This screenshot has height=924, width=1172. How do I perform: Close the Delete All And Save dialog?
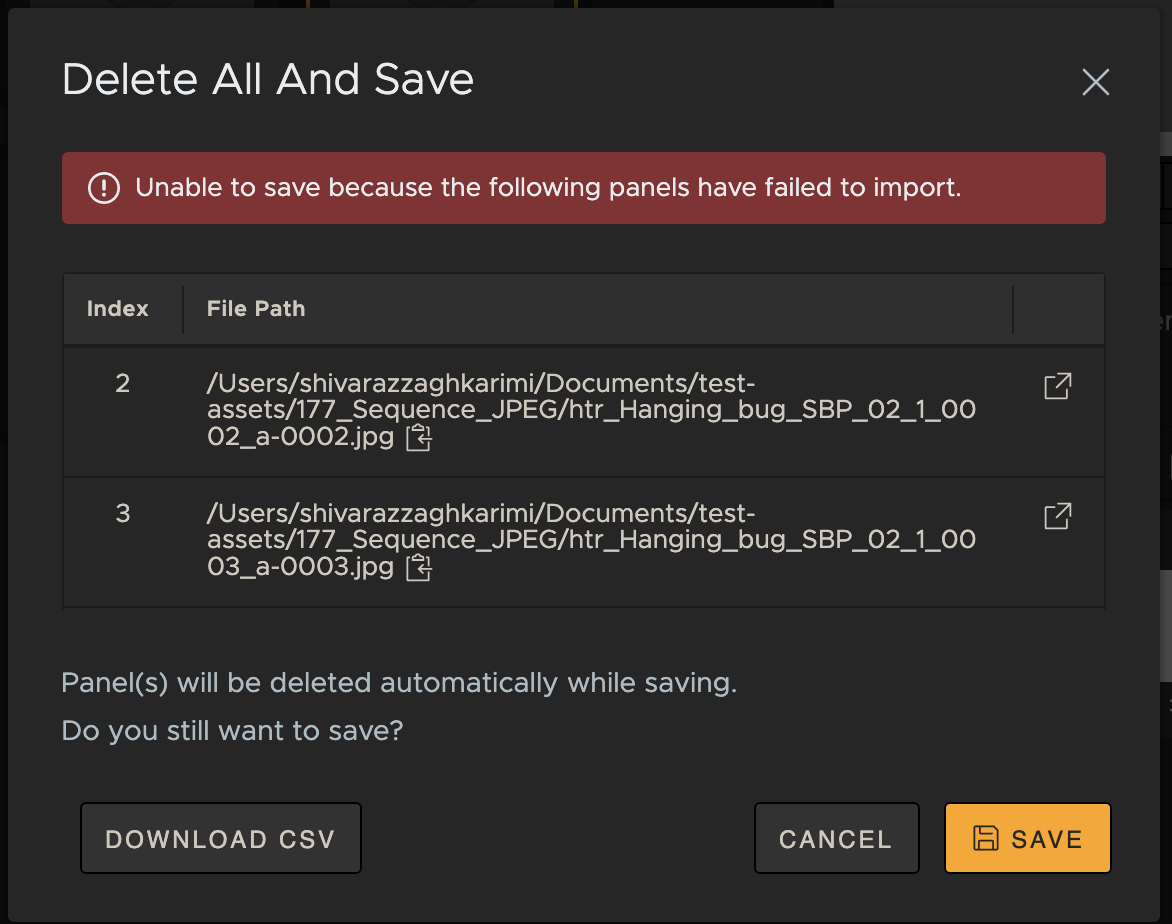point(1095,82)
